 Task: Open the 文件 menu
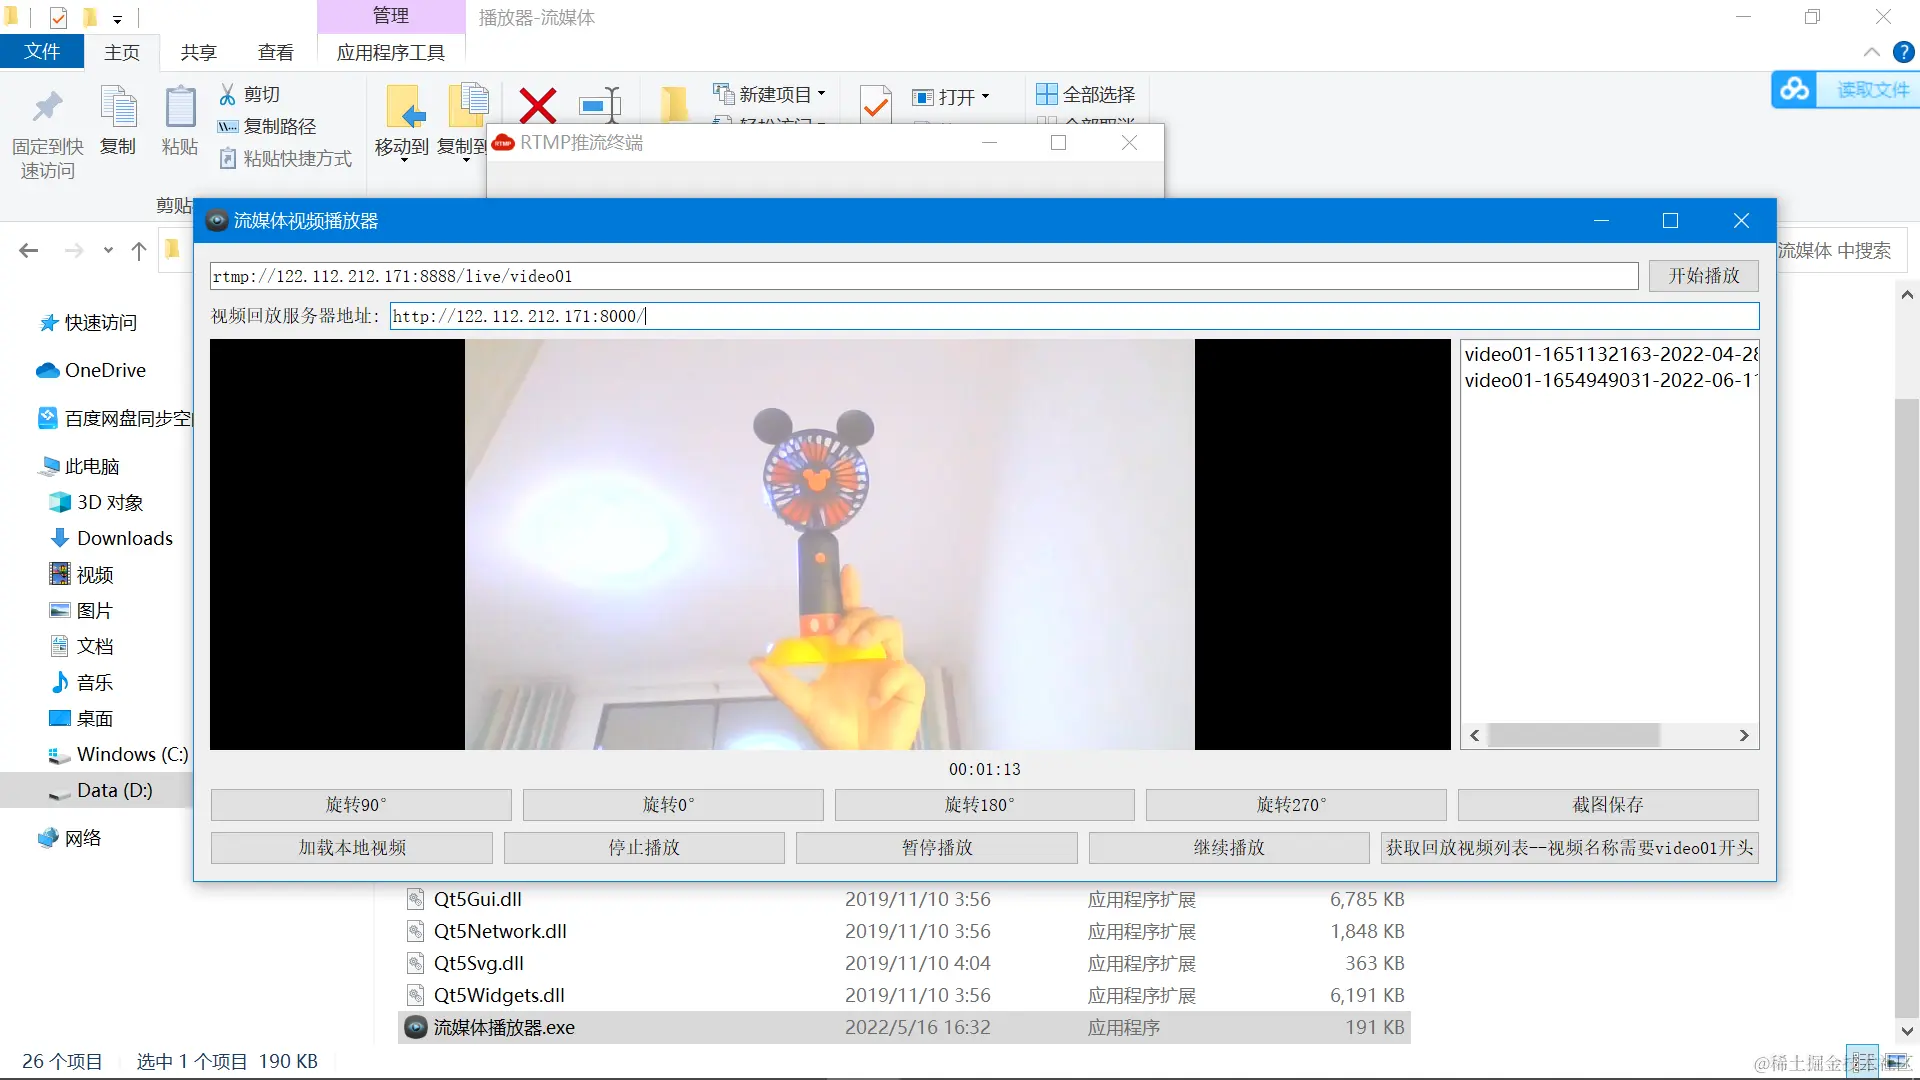(x=42, y=51)
